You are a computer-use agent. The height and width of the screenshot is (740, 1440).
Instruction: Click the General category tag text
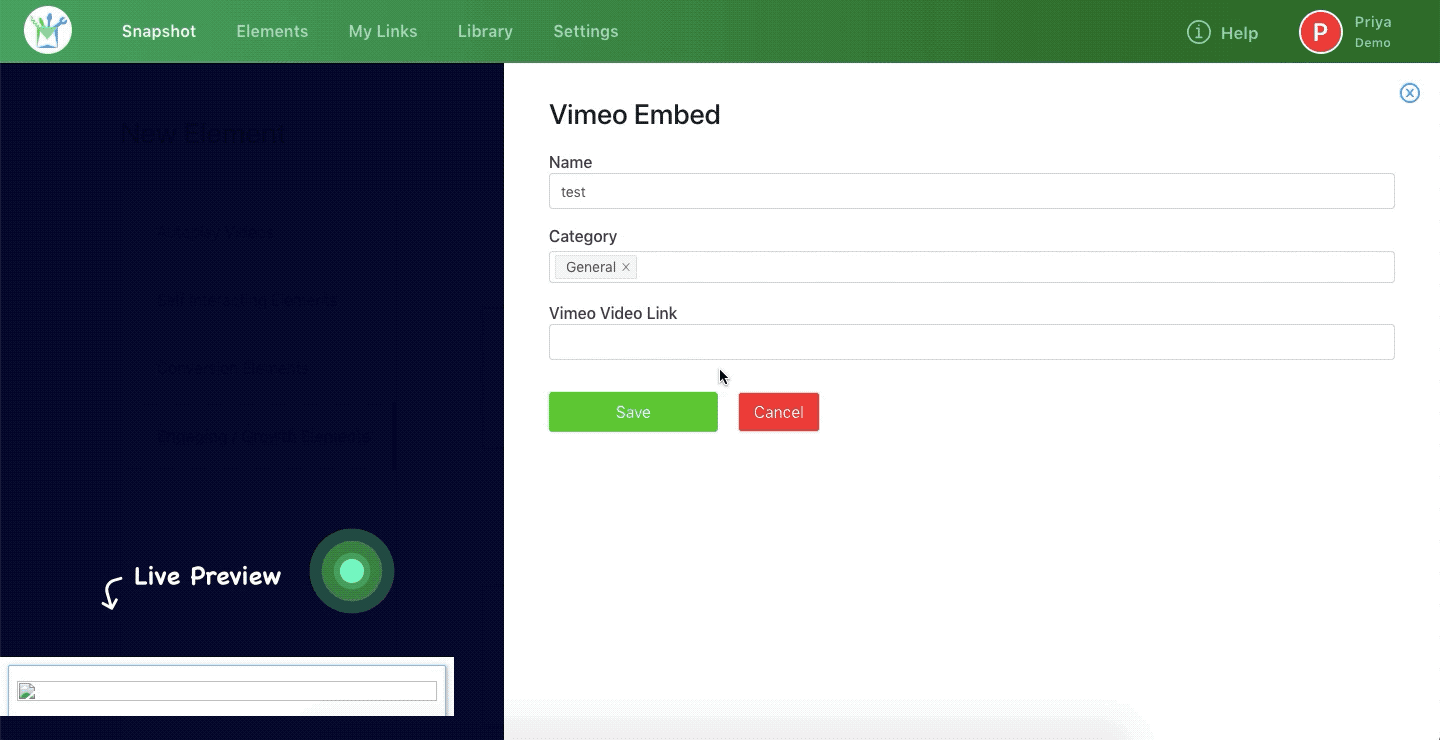590,267
